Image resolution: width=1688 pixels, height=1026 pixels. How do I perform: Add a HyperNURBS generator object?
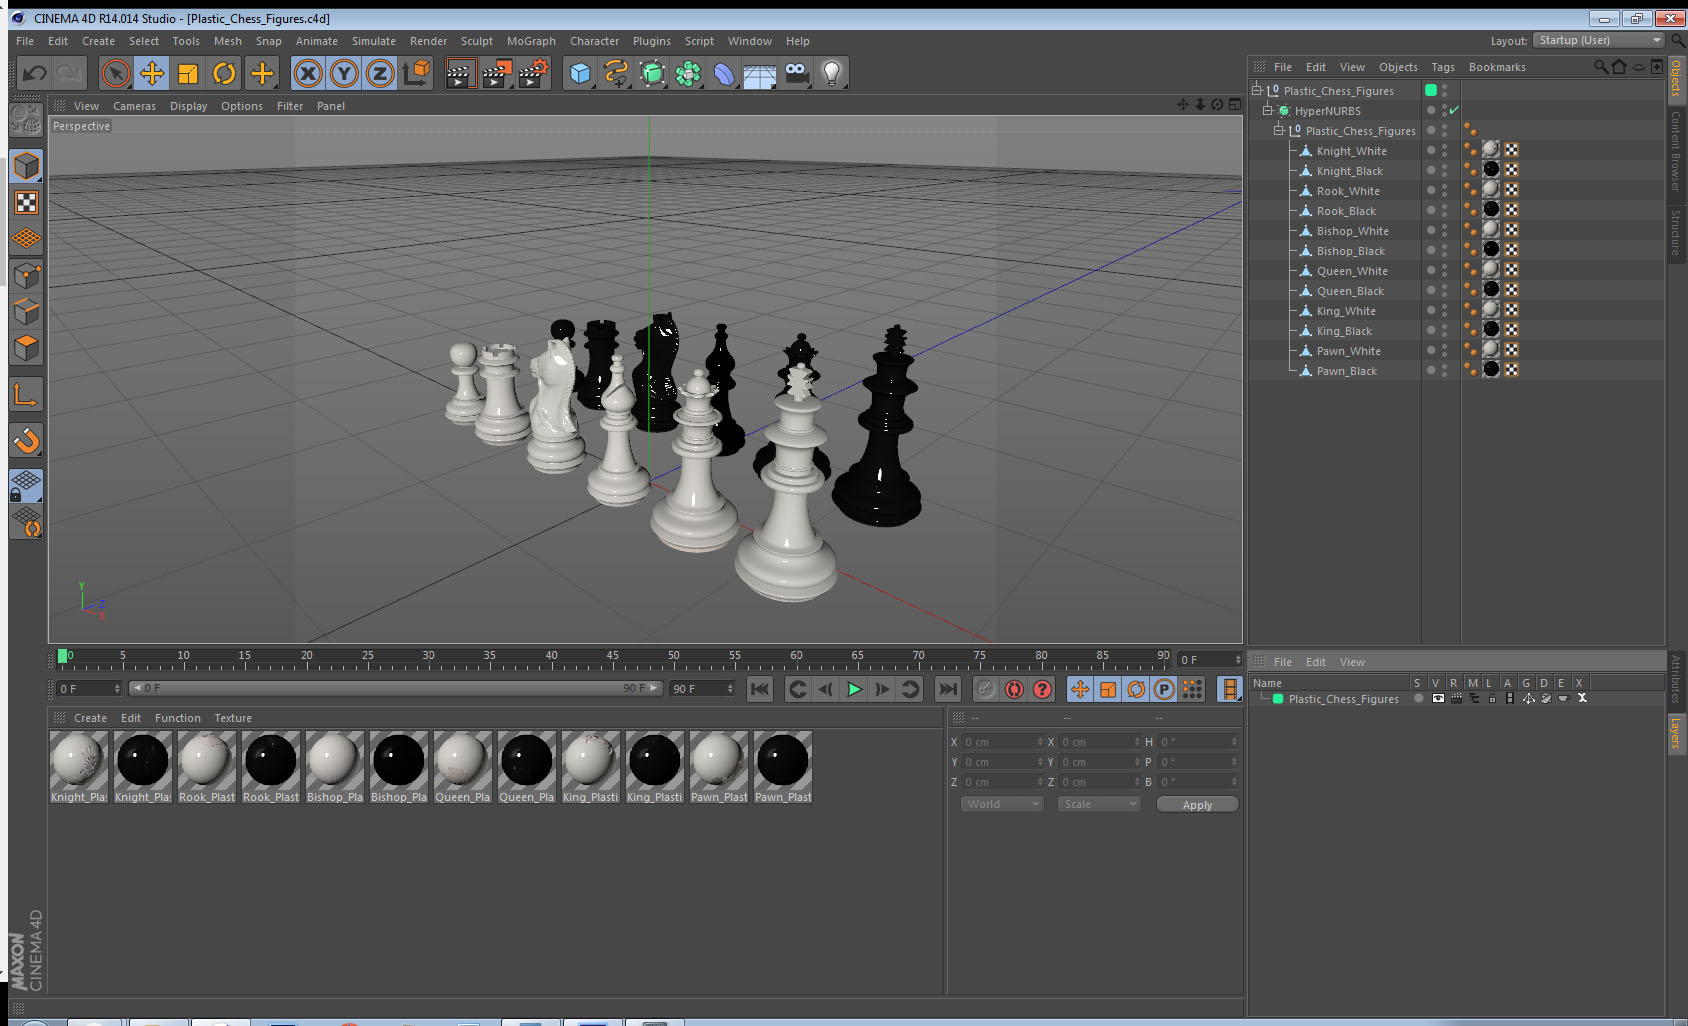coord(652,73)
